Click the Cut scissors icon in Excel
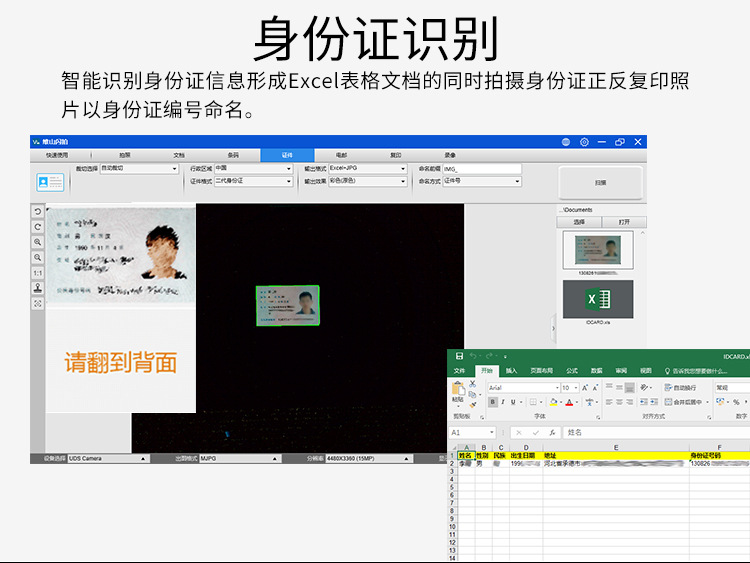This screenshot has width=750, height=563. pyautogui.click(x=473, y=384)
